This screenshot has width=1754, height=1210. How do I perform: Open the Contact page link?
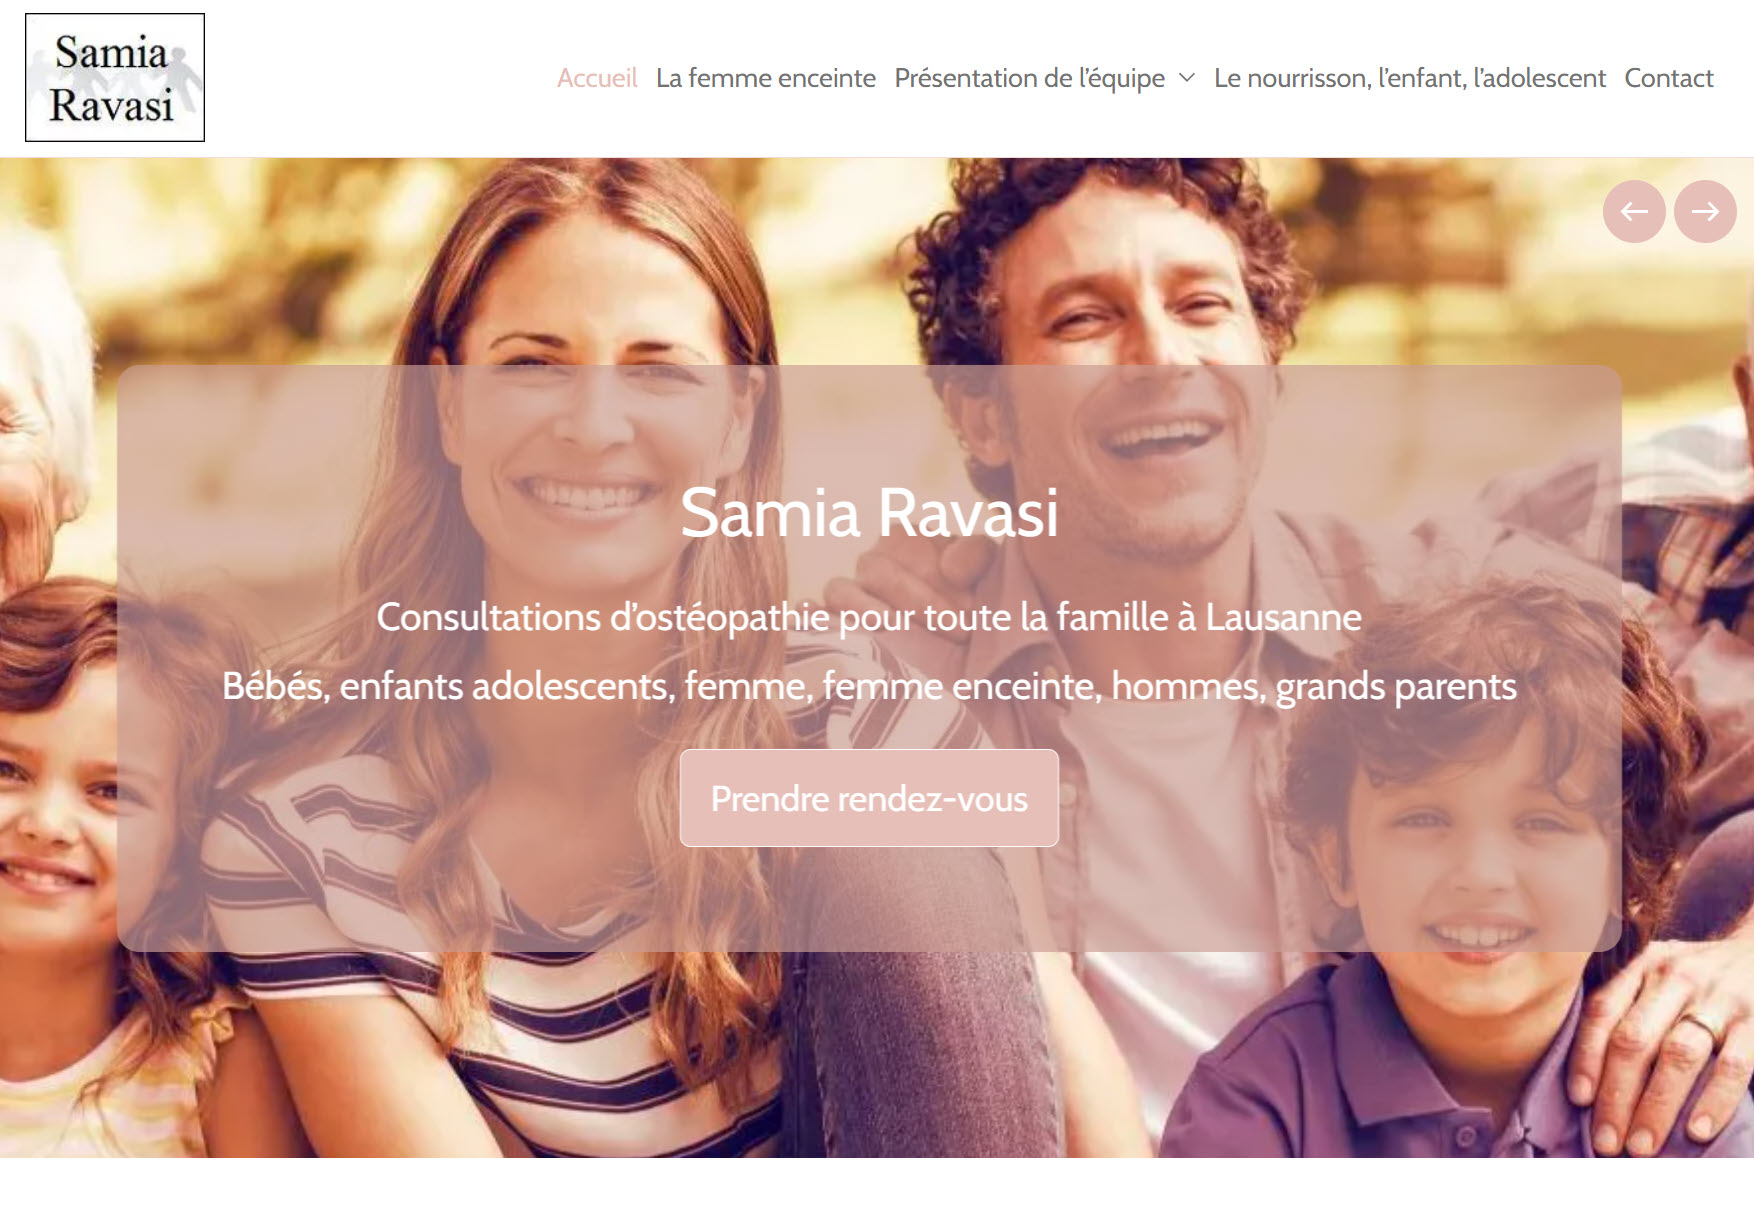1668,78
